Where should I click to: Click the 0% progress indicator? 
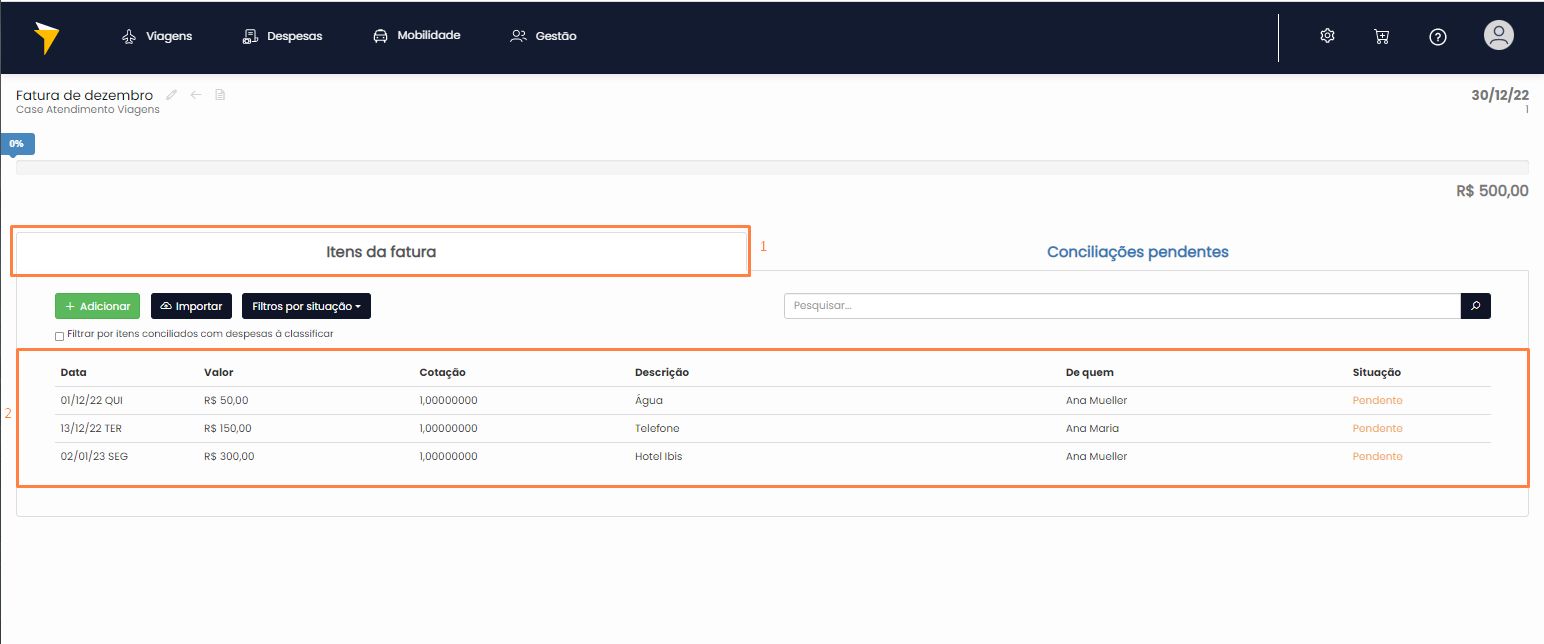(17, 144)
